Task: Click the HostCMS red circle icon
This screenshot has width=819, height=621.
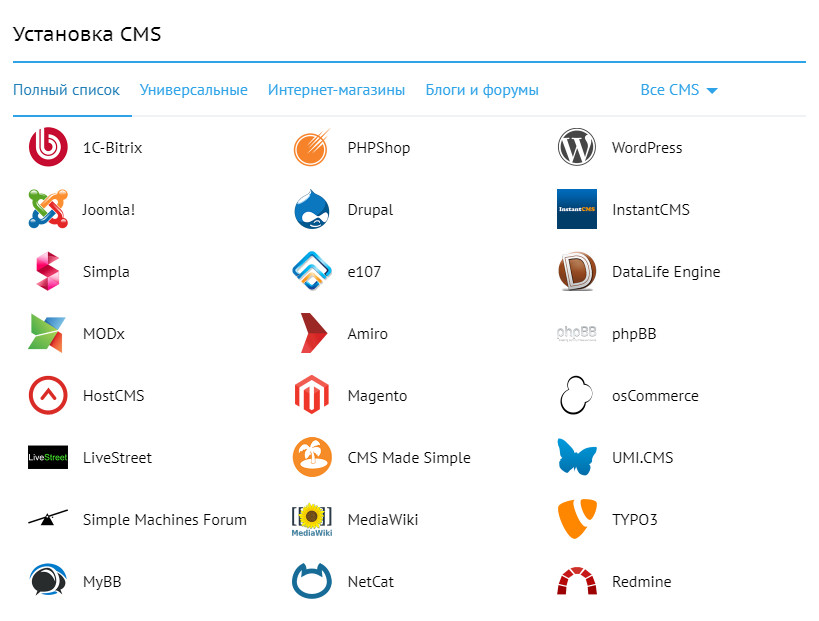Action: tap(48, 395)
